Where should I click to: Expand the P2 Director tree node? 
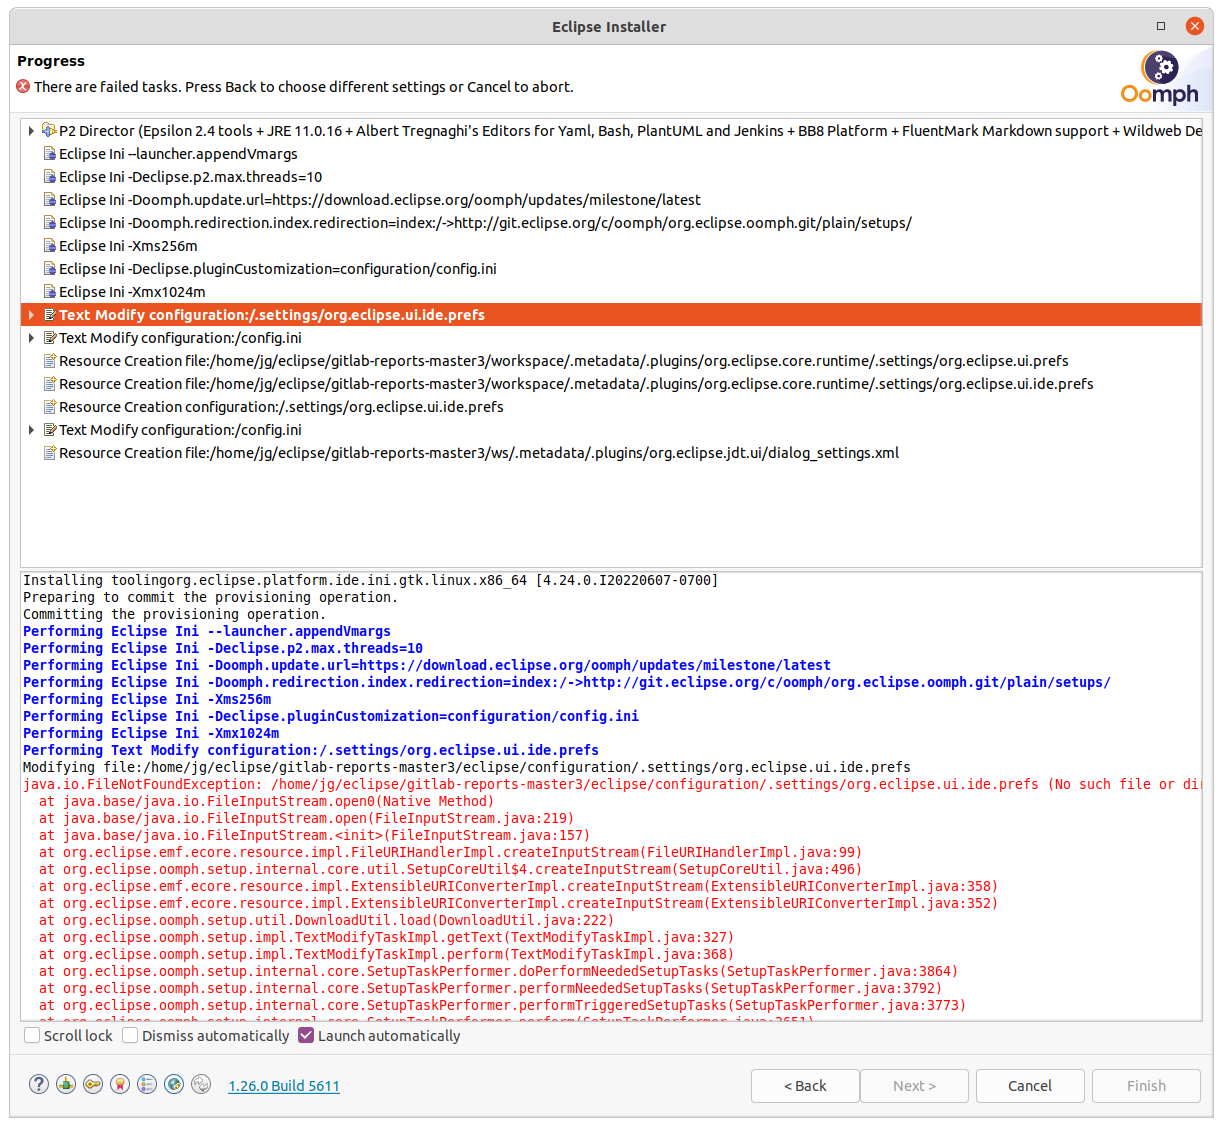31,130
